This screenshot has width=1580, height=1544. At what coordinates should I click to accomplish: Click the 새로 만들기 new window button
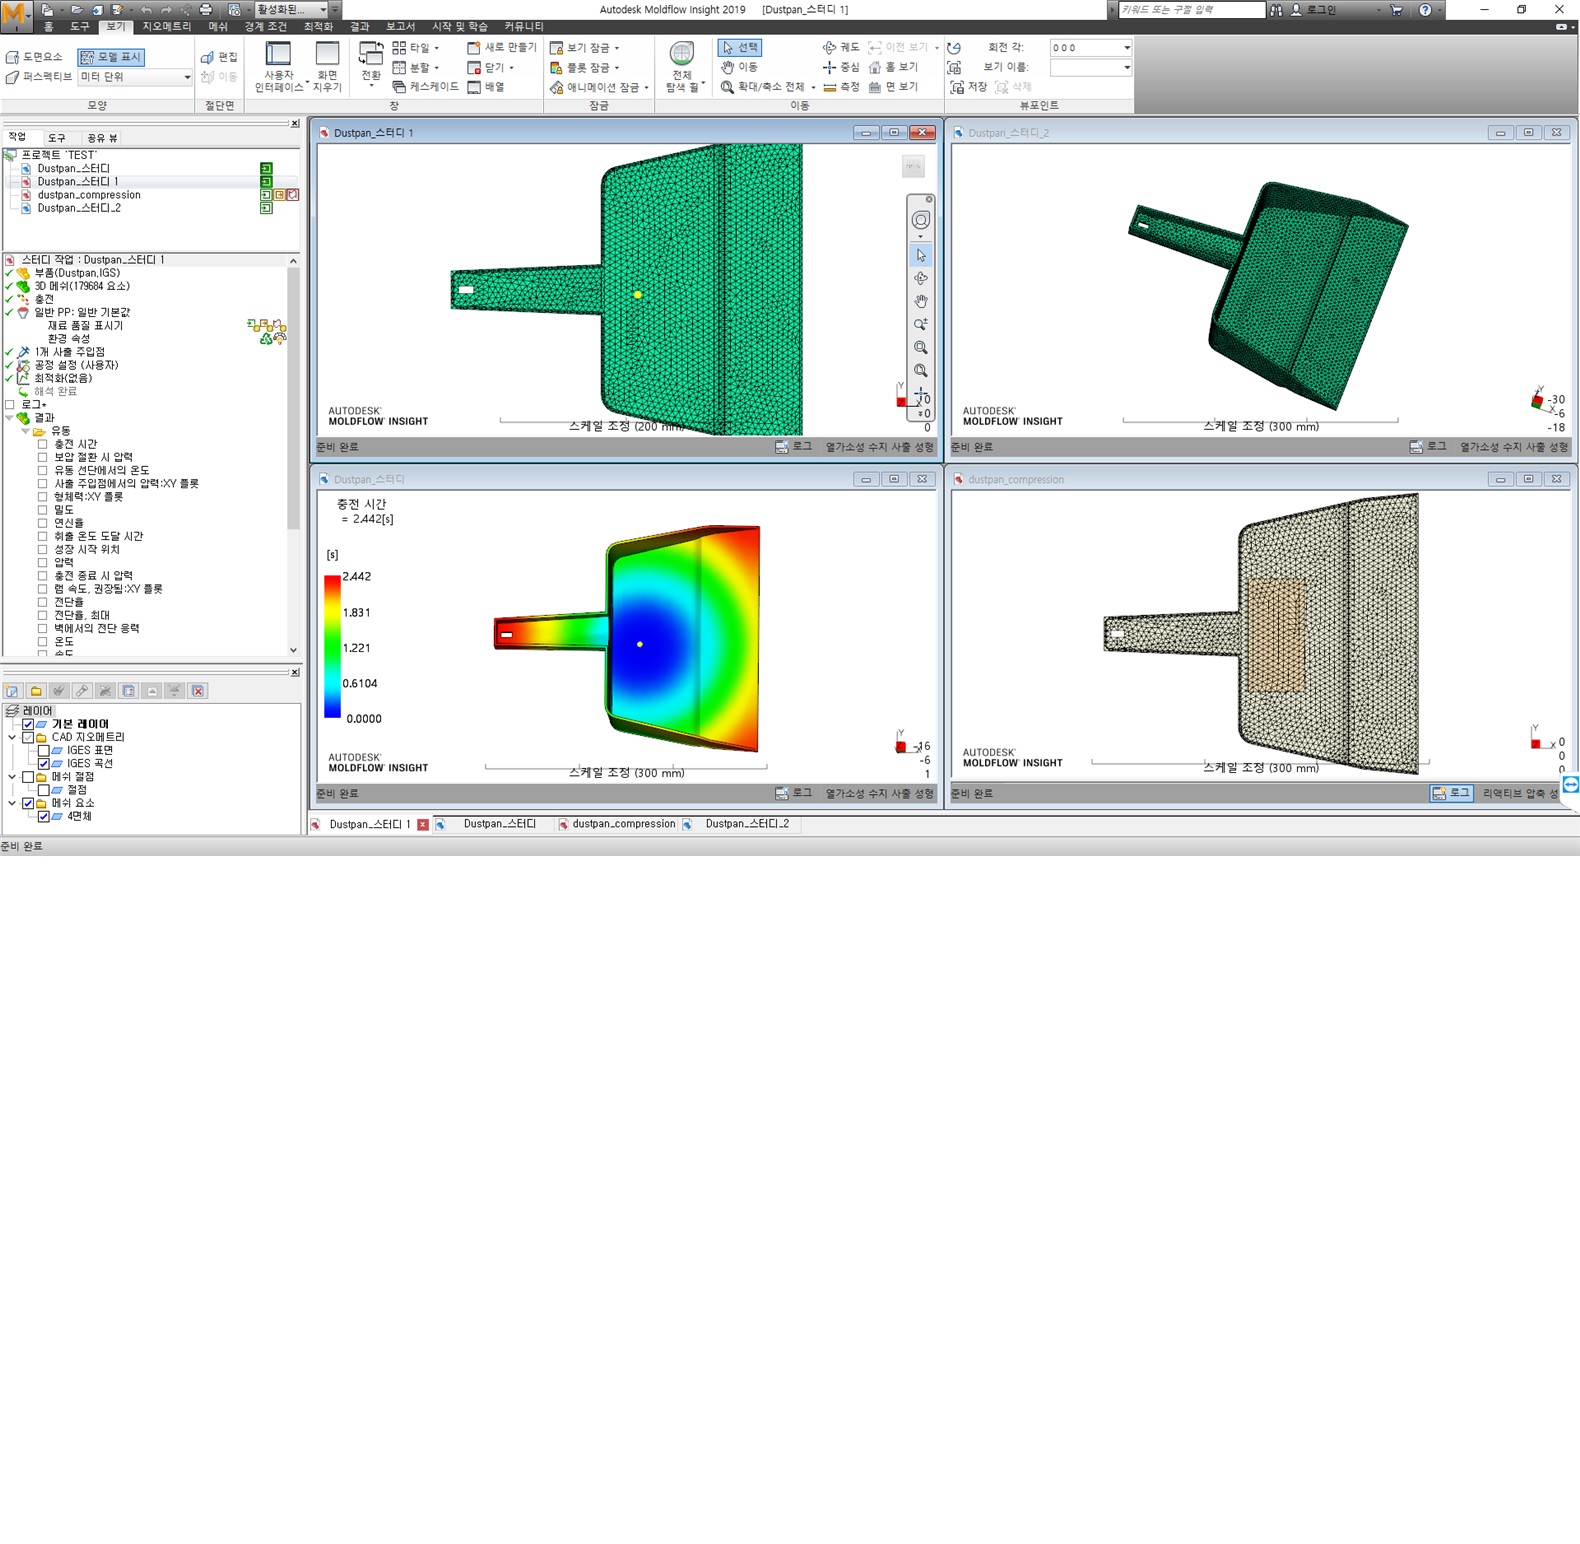(x=502, y=47)
